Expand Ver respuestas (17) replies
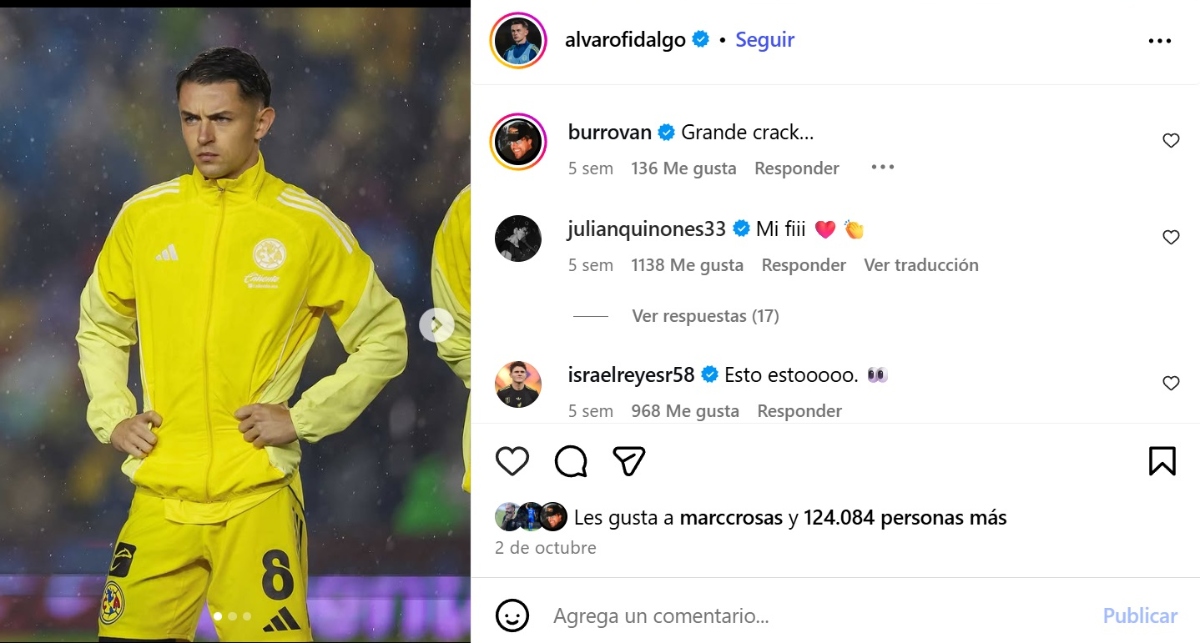Viewport: 1200px width, 643px height. pyautogui.click(x=705, y=316)
